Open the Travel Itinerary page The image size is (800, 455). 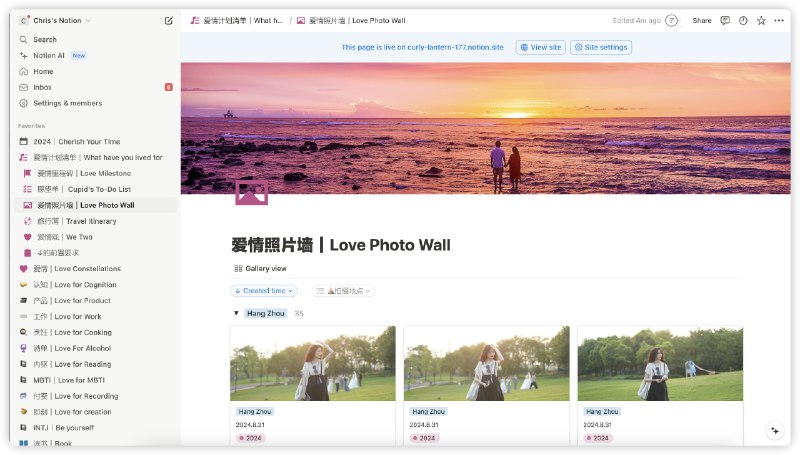pyautogui.click(x=77, y=221)
